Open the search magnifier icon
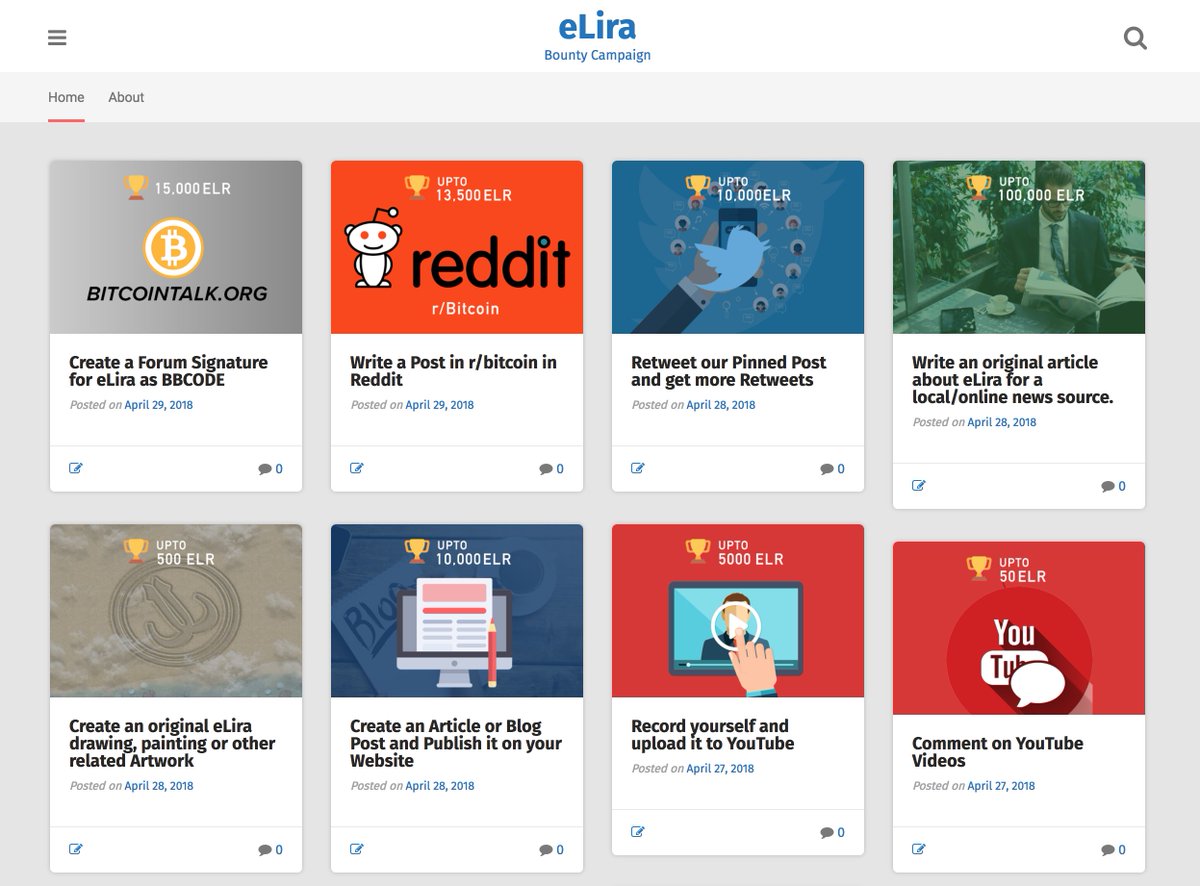Screen dimensions: 1200x886 [1135, 38]
